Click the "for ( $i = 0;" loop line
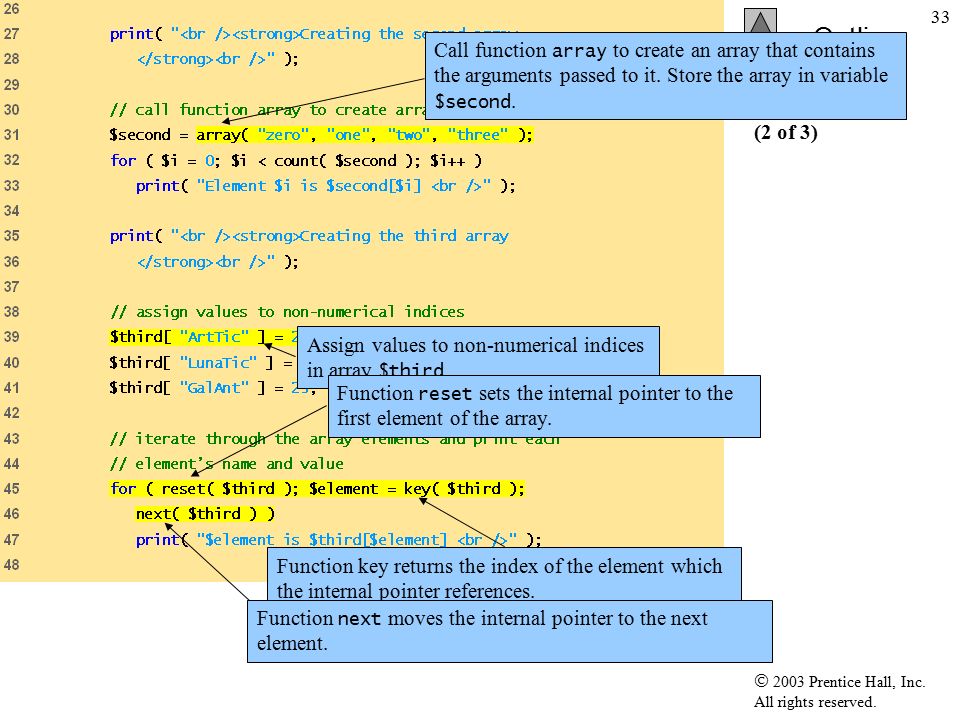960x720 pixels. (296, 160)
